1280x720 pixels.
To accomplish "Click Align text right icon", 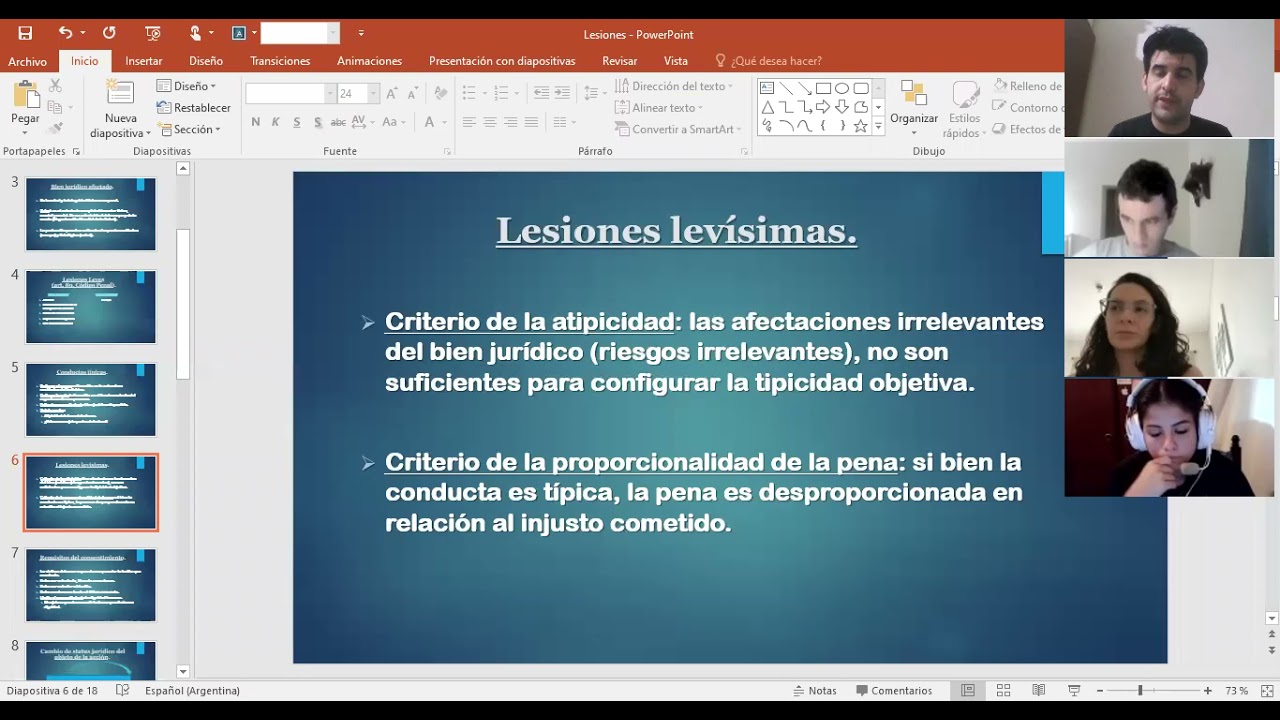I will coord(511,122).
